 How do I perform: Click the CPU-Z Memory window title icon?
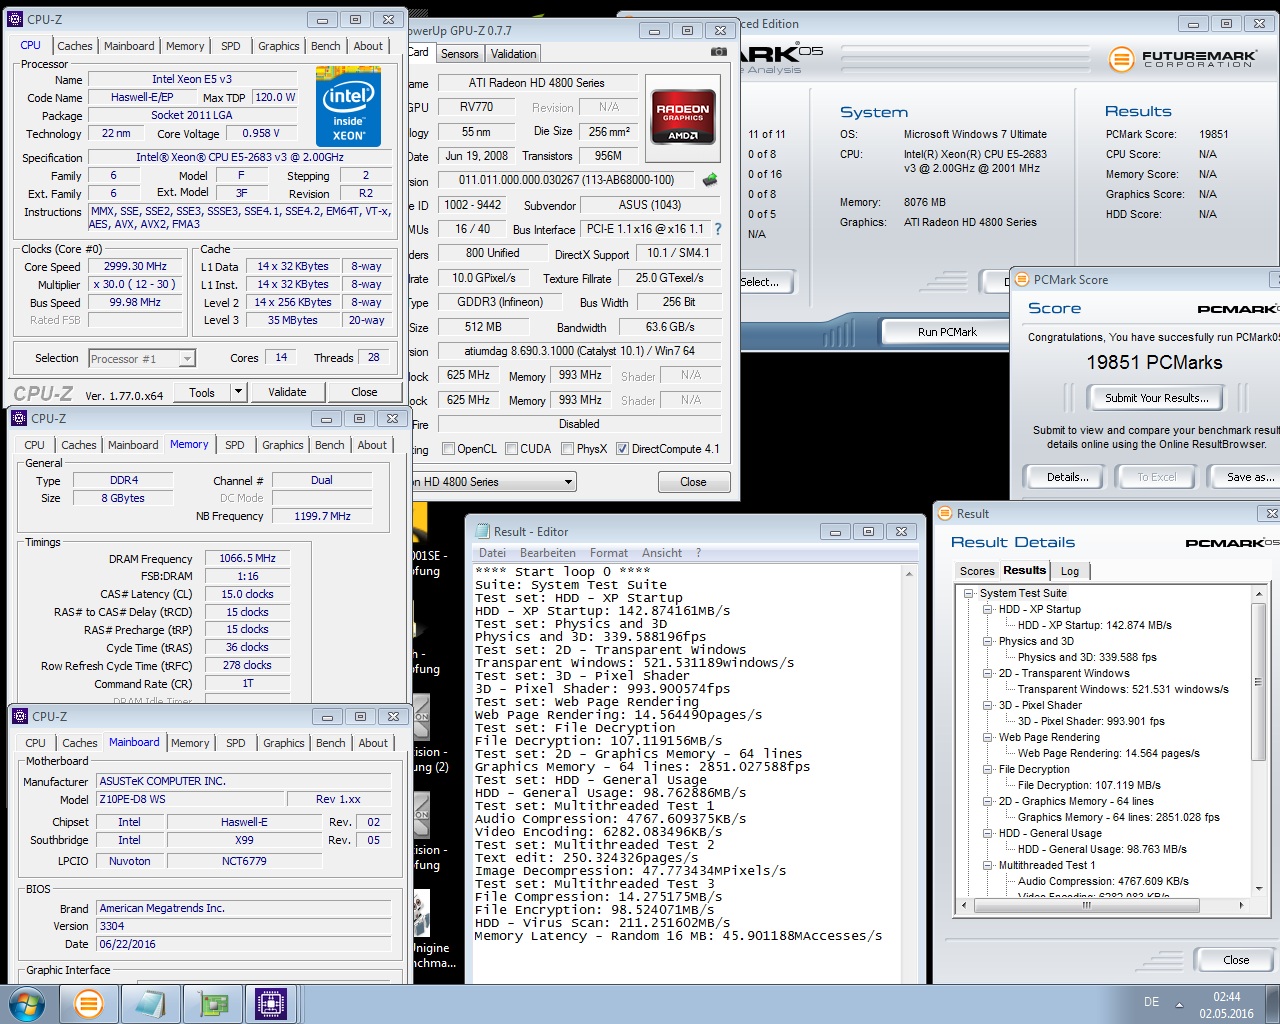point(19,418)
